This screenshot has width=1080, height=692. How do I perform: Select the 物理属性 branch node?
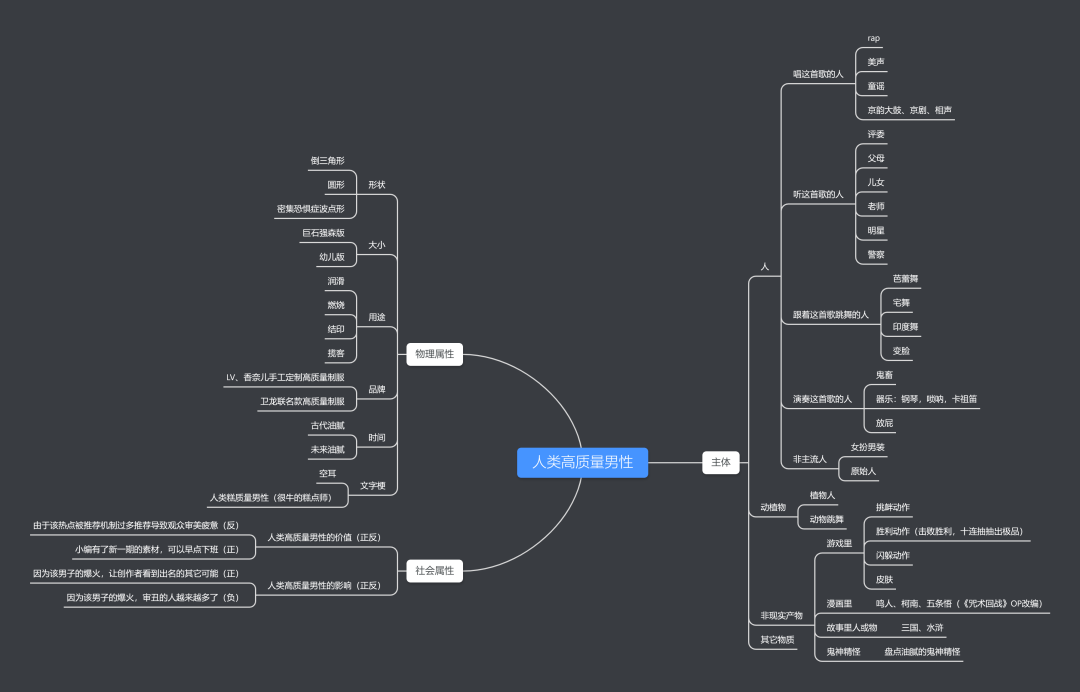tap(435, 354)
